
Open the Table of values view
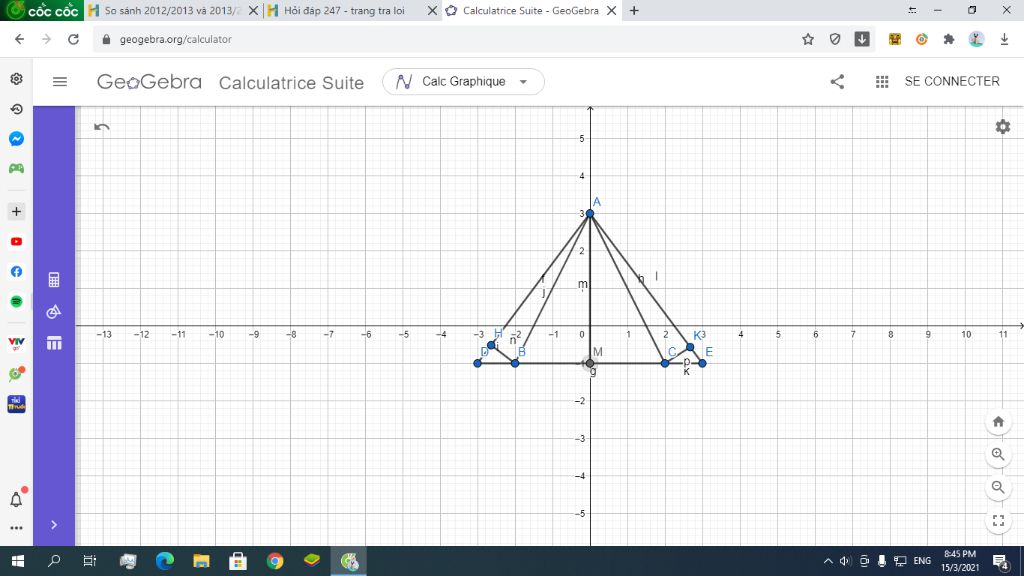click(x=54, y=343)
